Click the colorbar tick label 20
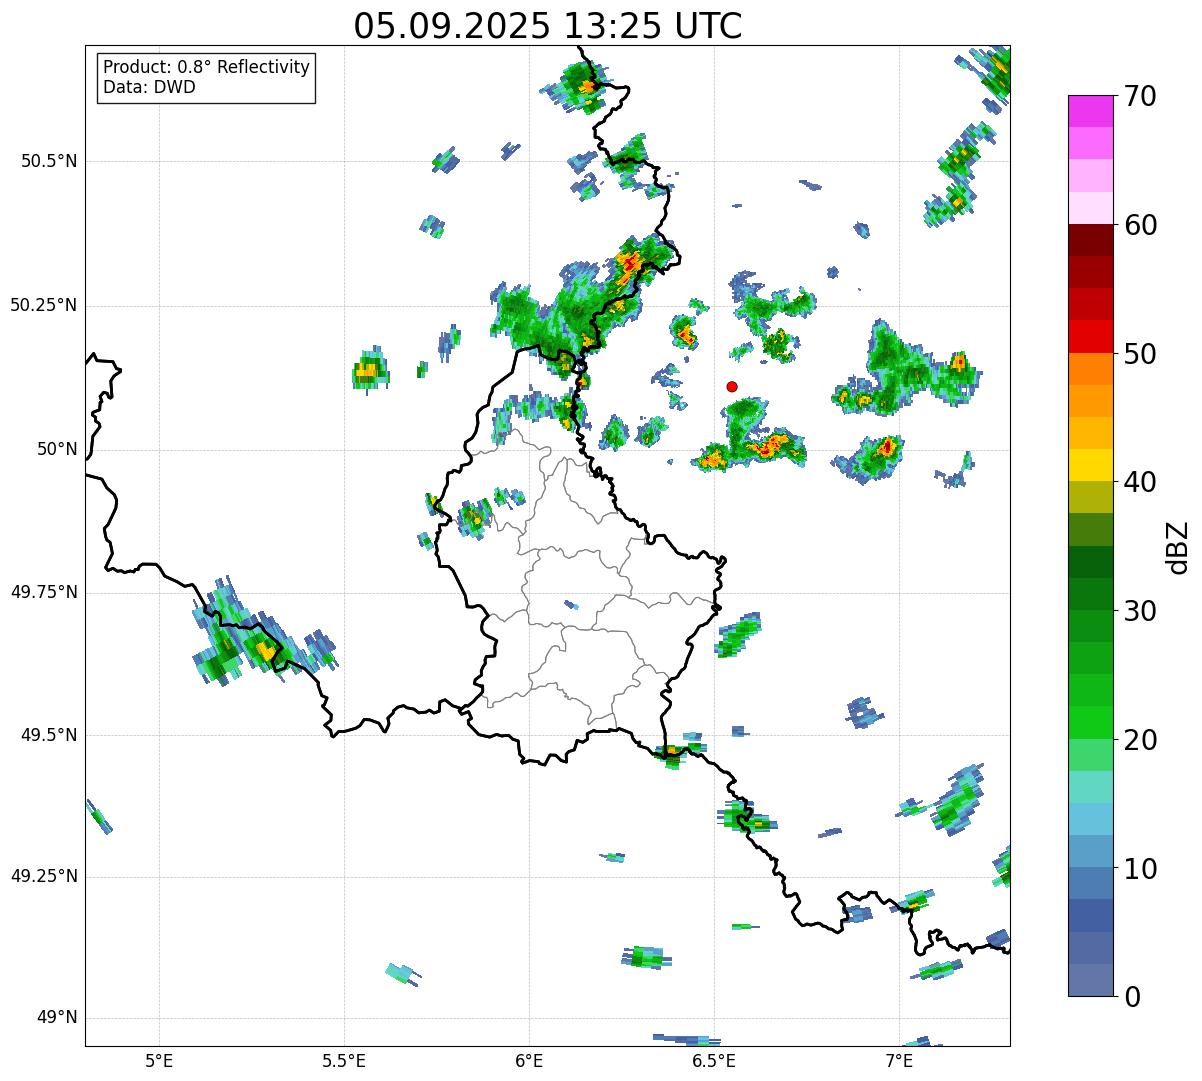This screenshot has width=1202, height=1081. coord(1140,740)
